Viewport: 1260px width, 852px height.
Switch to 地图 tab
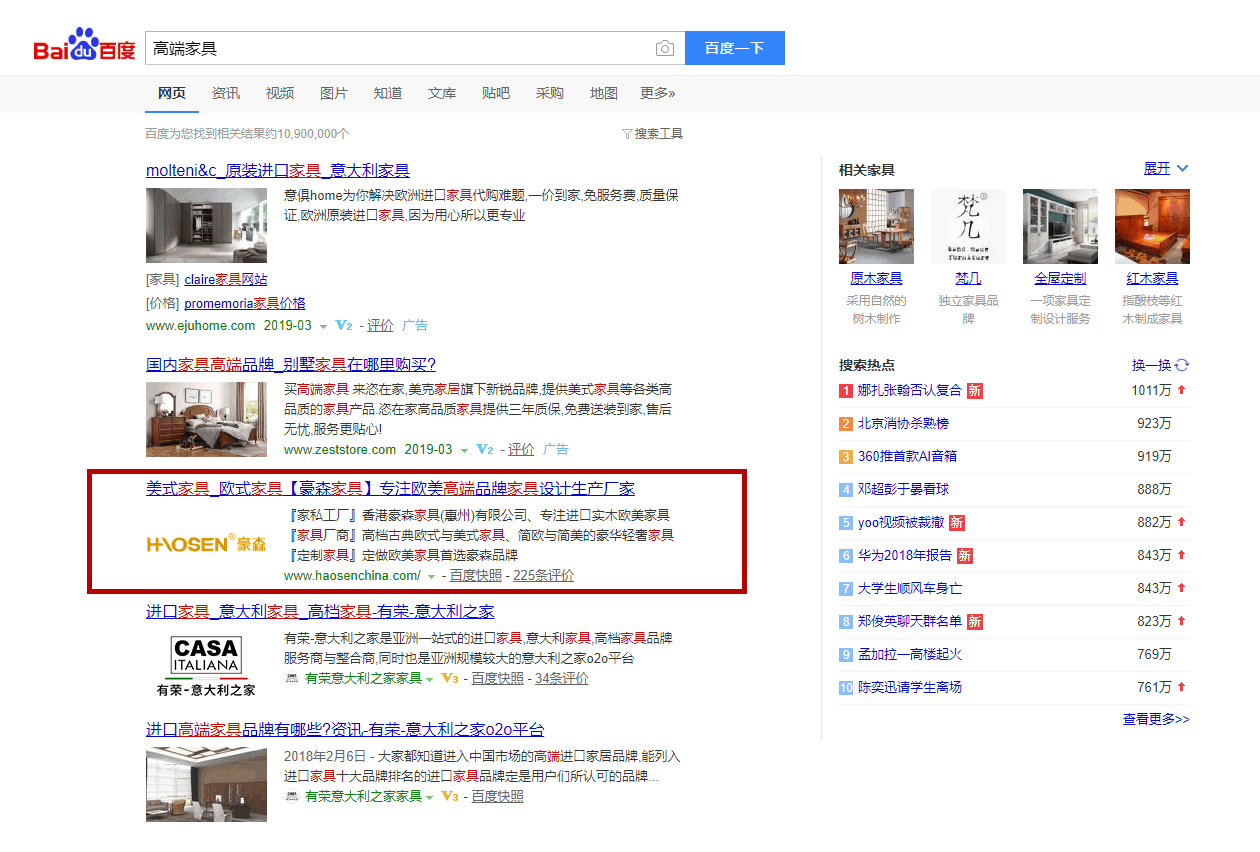coord(604,93)
